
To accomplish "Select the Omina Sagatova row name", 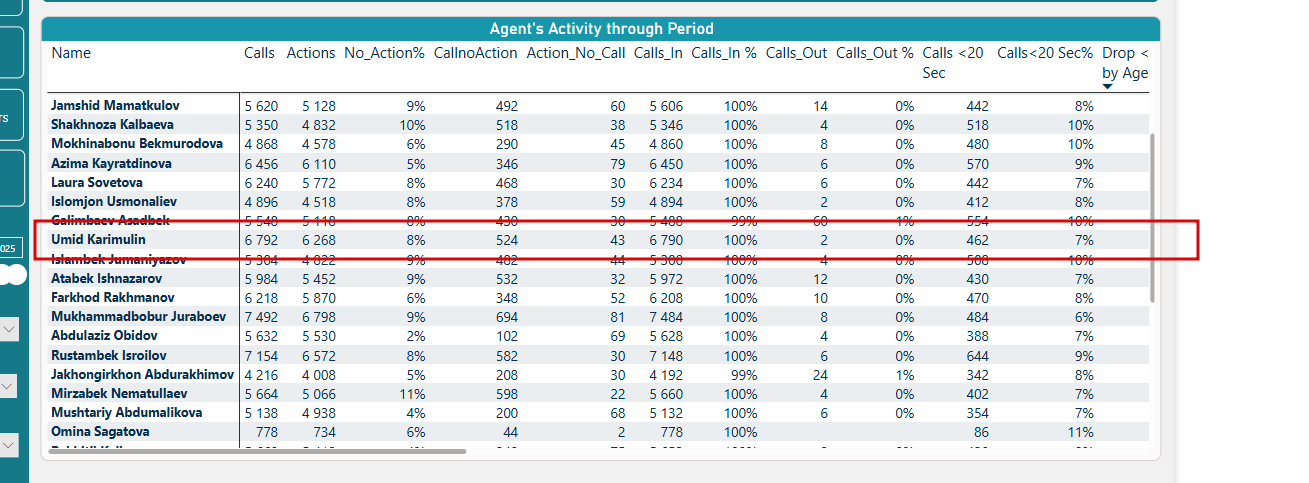I will coord(100,432).
